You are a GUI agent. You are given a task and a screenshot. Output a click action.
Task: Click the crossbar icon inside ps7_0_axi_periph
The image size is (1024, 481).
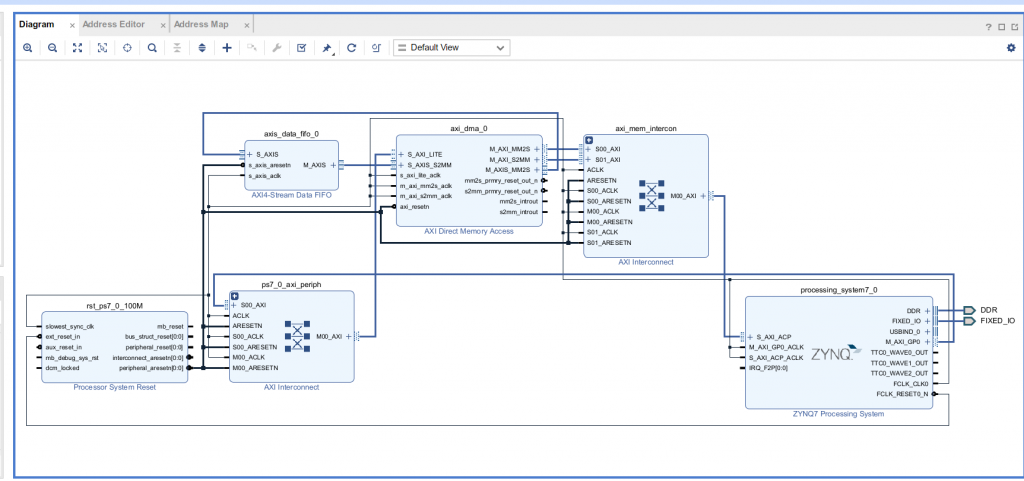coord(297,336)
